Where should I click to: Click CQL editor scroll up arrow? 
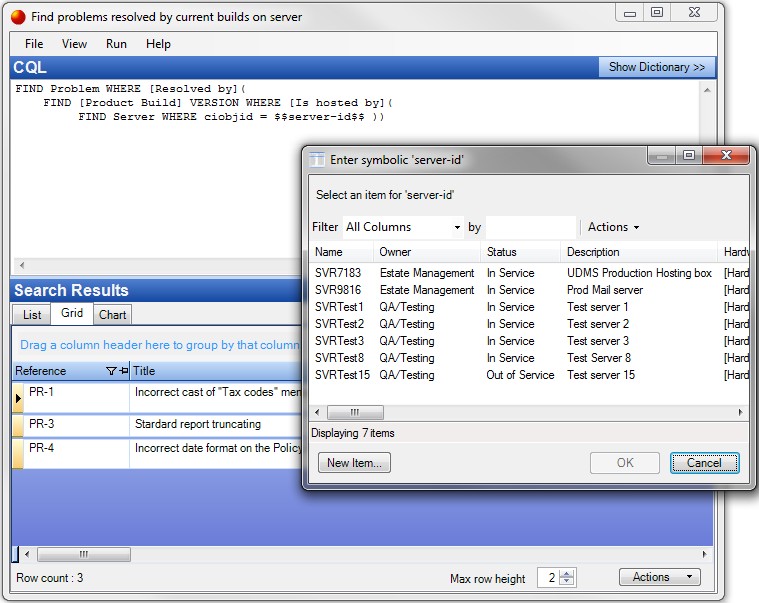[707, 90]
